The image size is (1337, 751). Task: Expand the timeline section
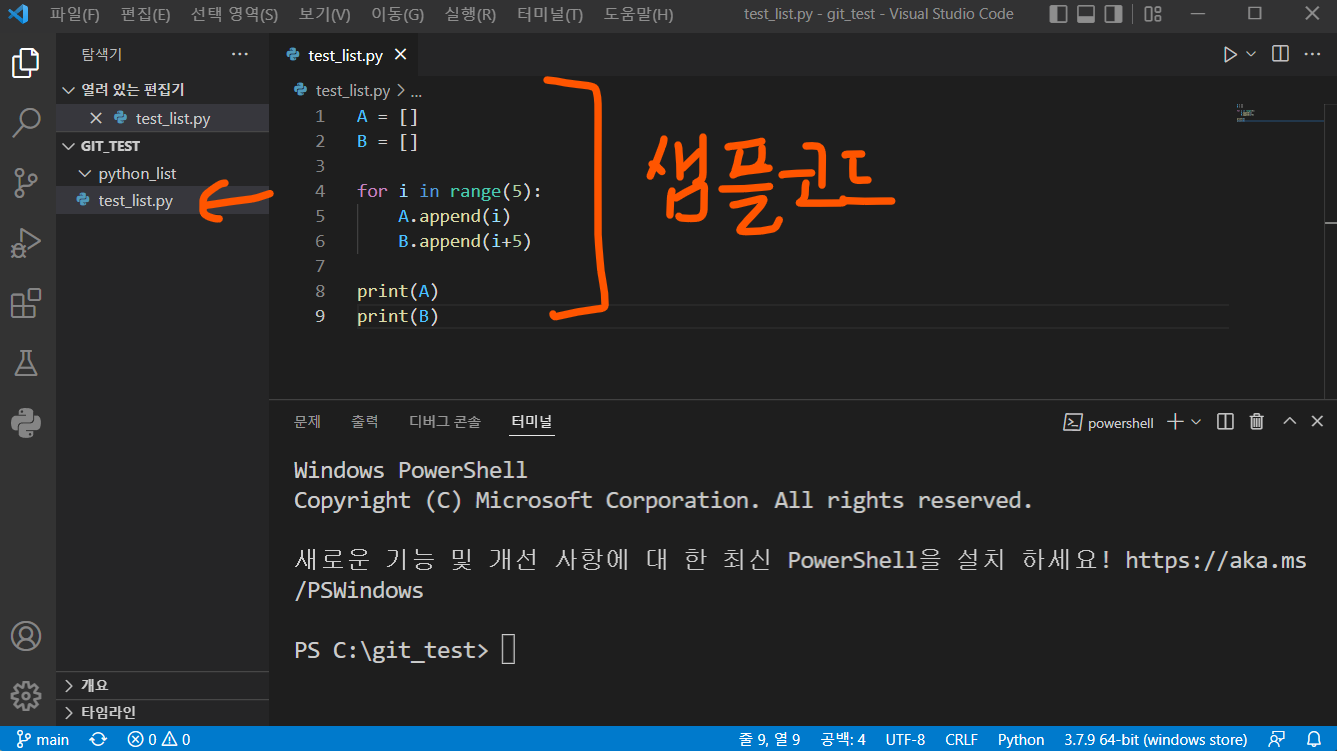coord(162,713)
